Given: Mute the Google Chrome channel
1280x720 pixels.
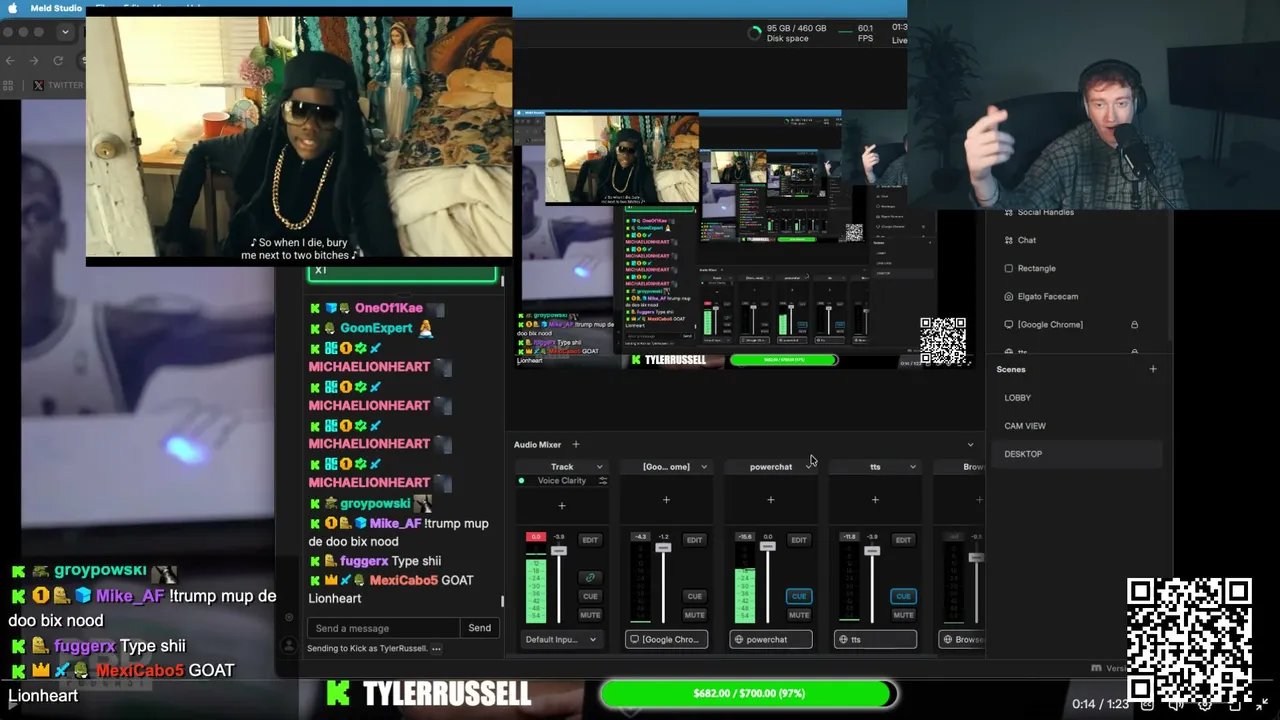Looking at the screenshot, I should (694, 615).
